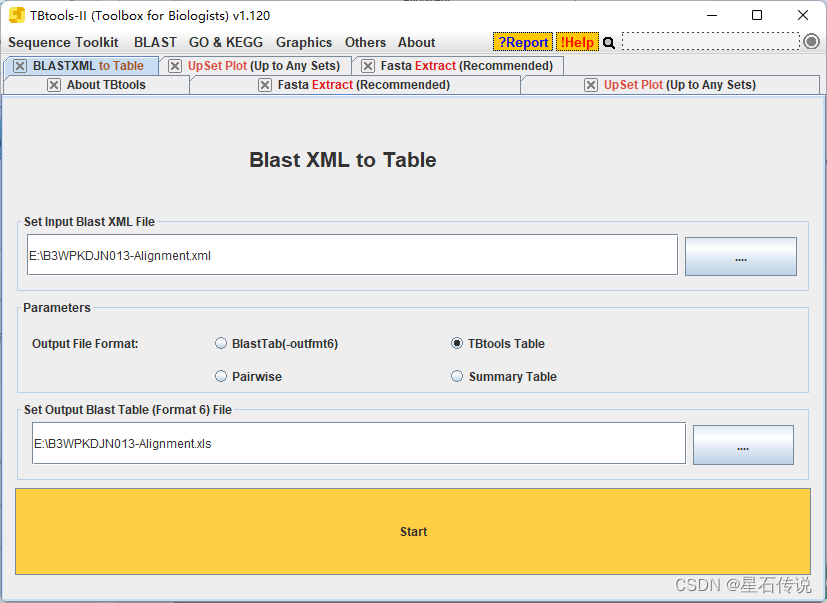This screenshot has height=603, width=827.
Task: Close the BLASTXML to Table tab
Action: 20,66
